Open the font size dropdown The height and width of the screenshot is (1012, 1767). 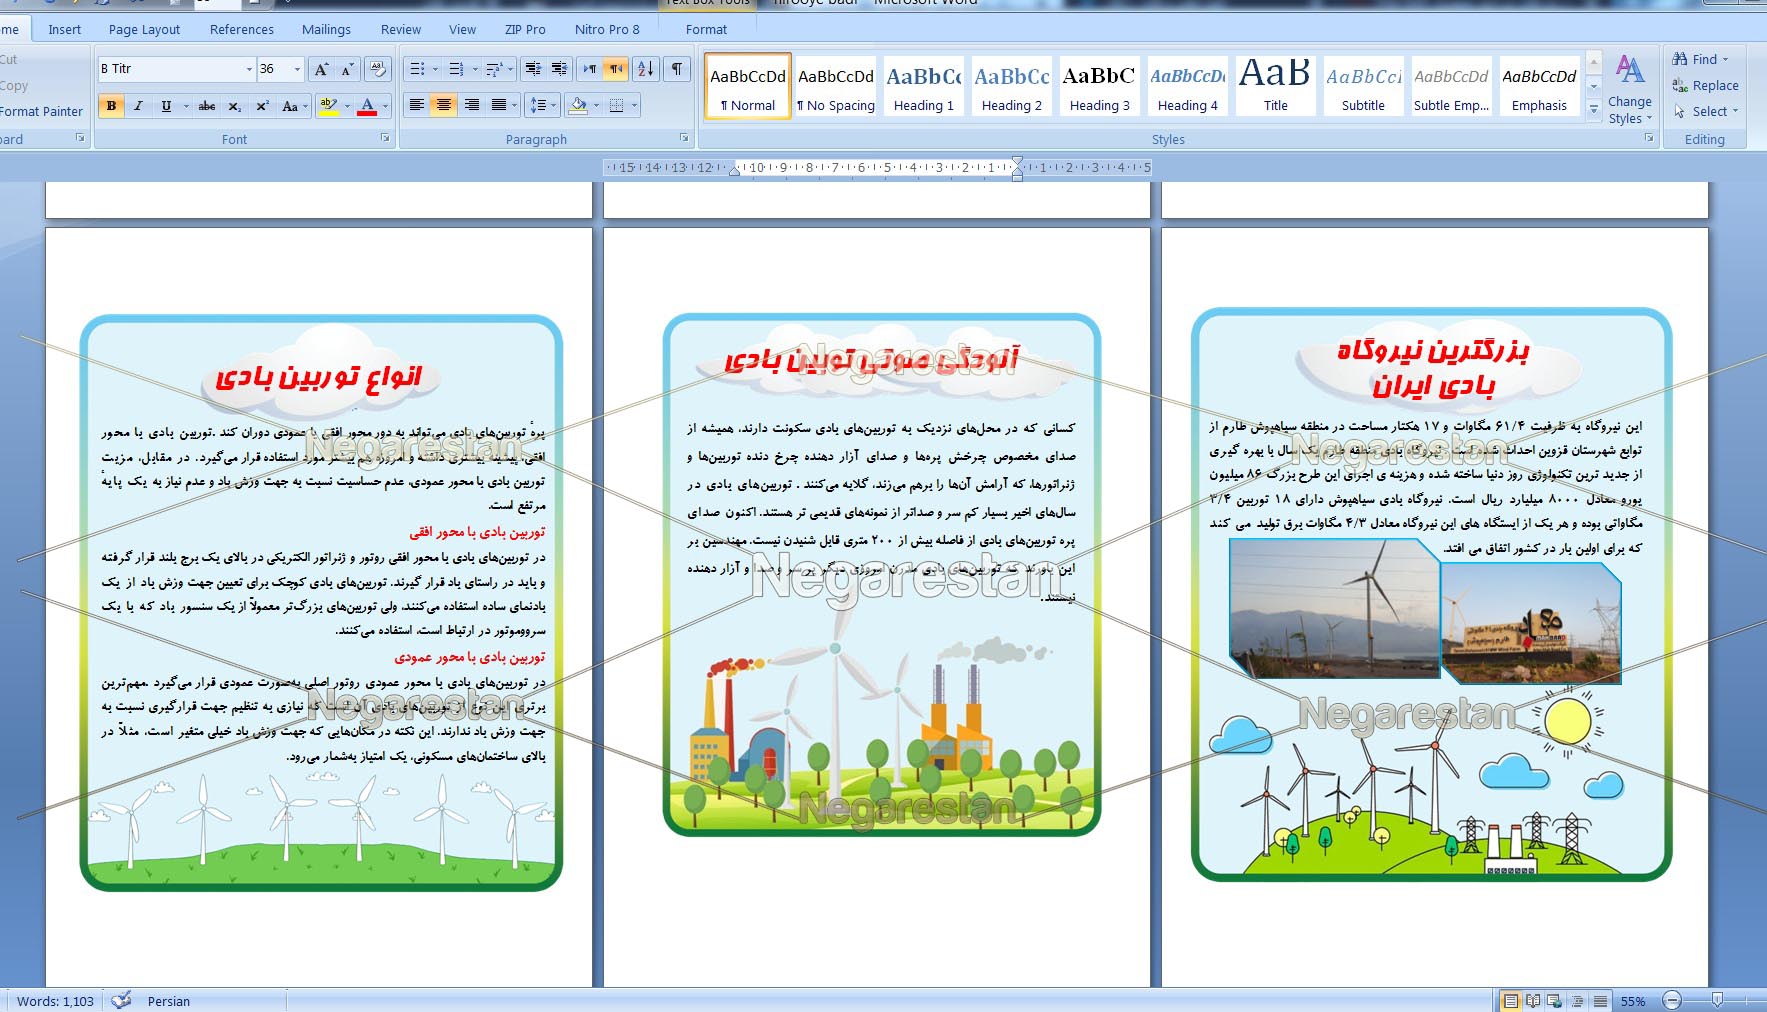click(x=297, y=69)
